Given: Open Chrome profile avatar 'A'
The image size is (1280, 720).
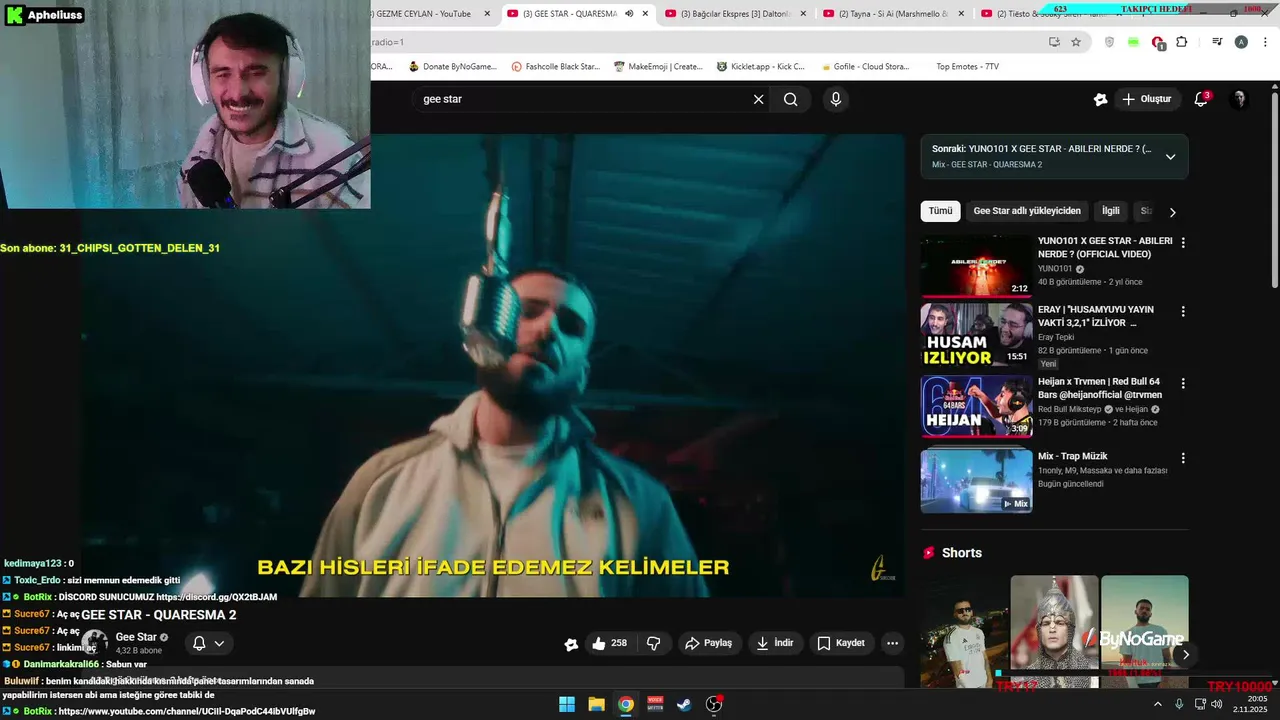Looking at the screenshot, I should tap(1241, 42).
